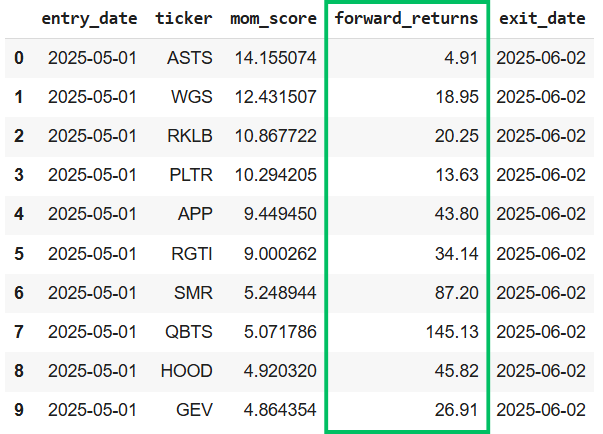Select ticker cell RGTI

(x=192, y=254)
